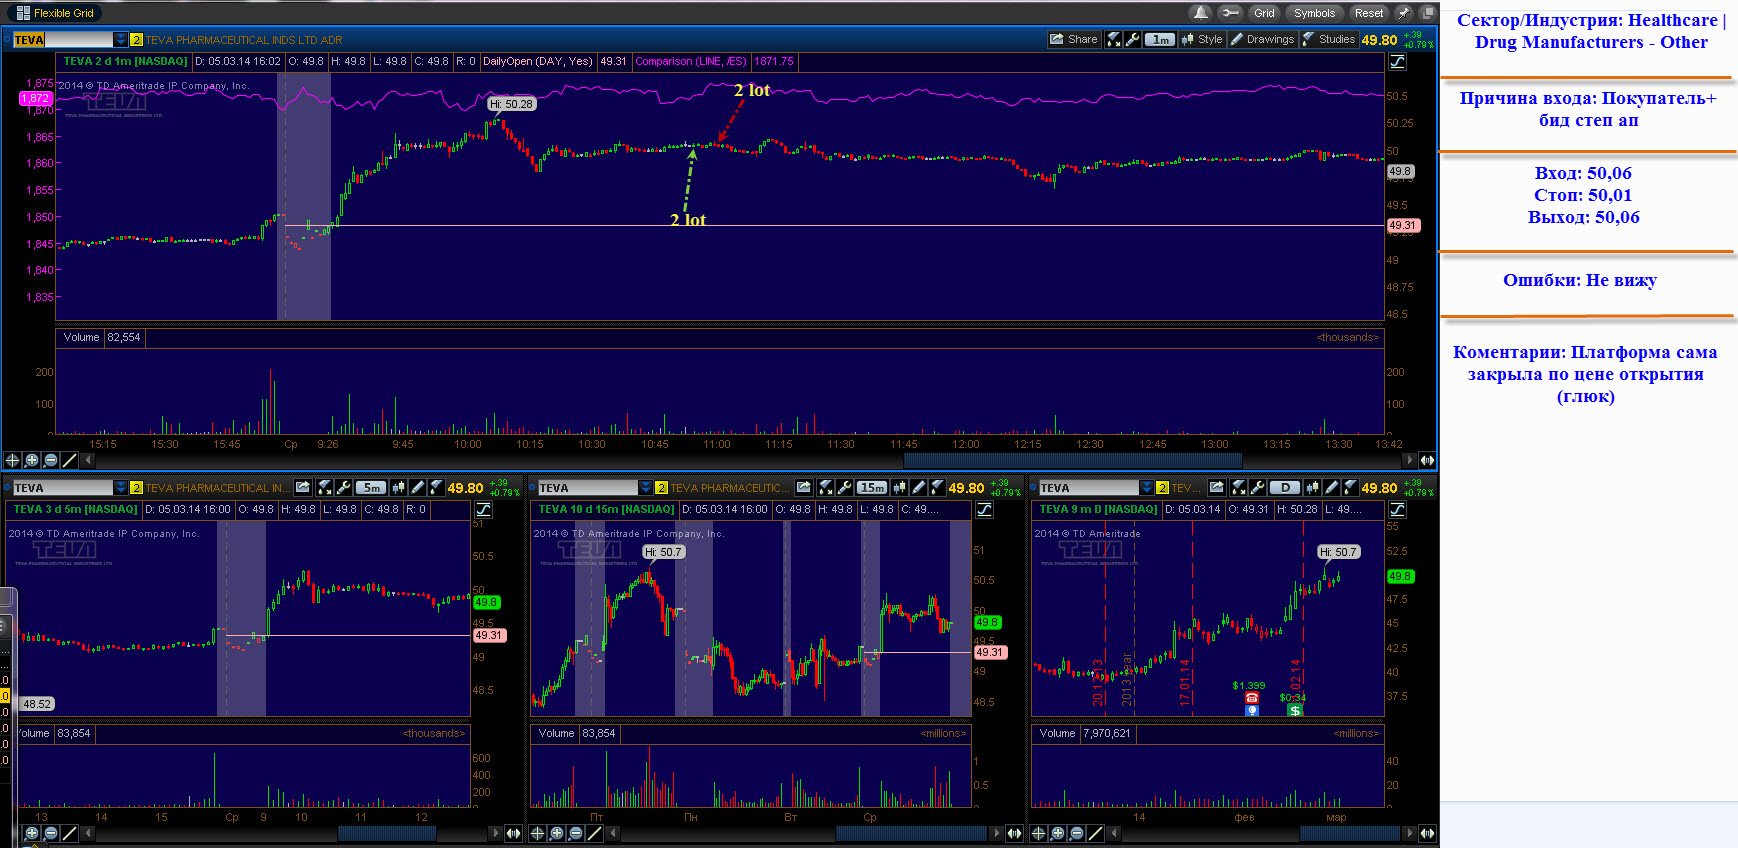Click yellow 2 badge on daily chart
1738x848 pixels.
click(1162, 488)
